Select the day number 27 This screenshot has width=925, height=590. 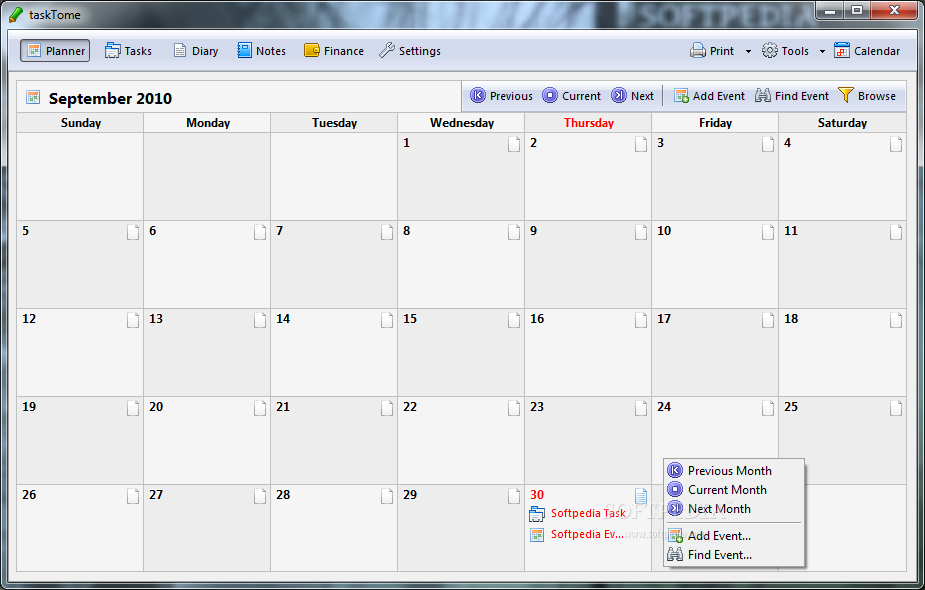156,494
